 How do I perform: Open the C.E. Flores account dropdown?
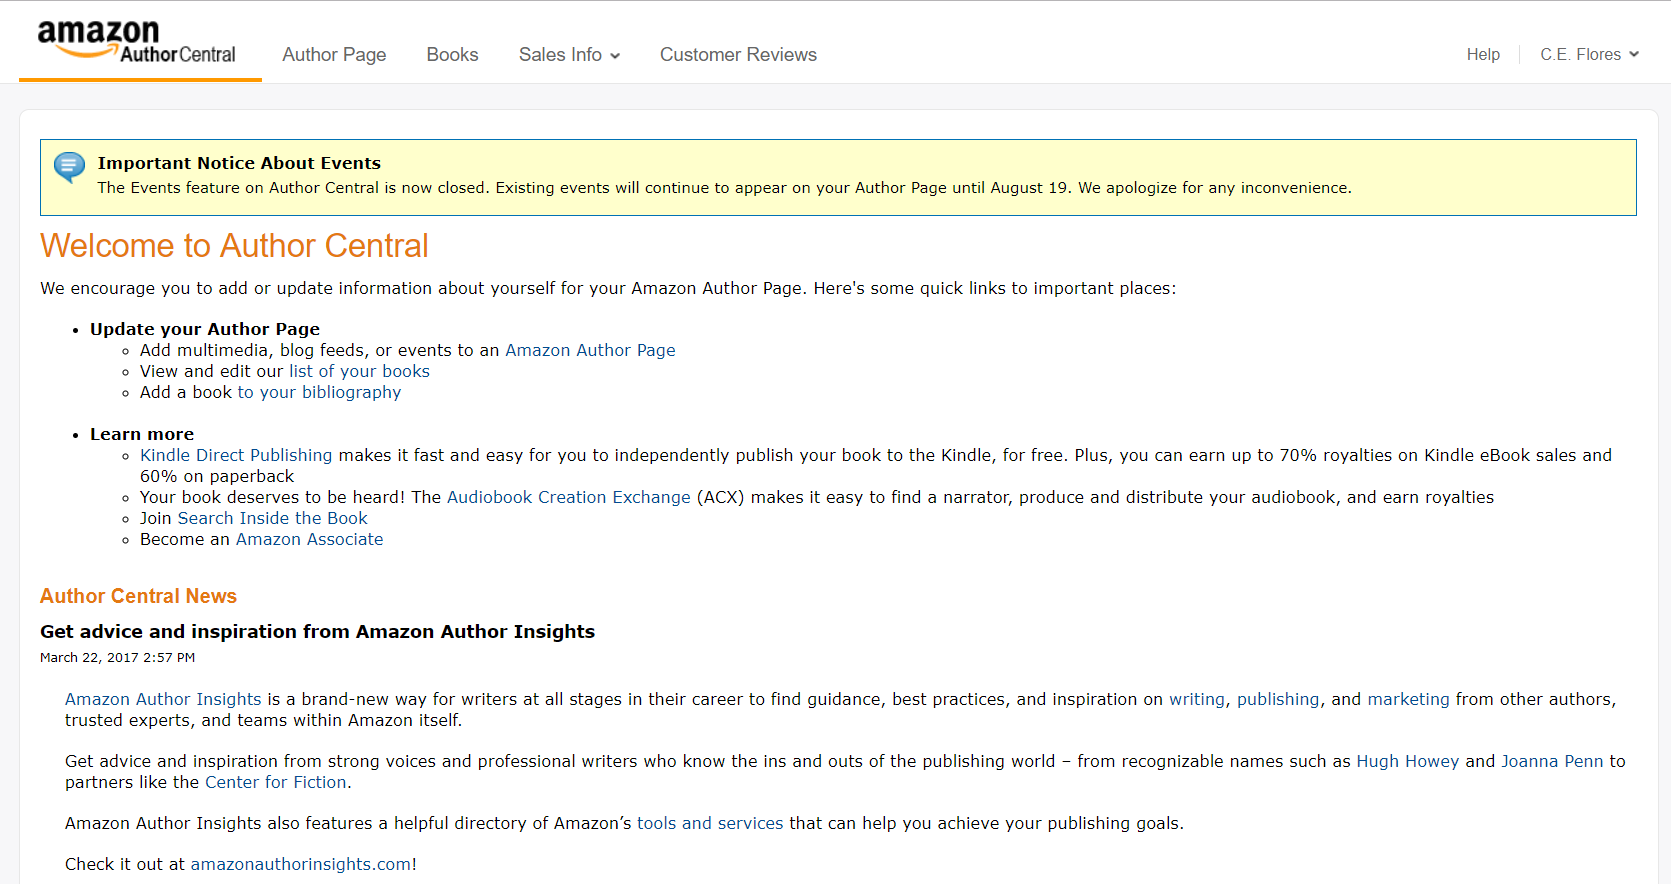1589,55
